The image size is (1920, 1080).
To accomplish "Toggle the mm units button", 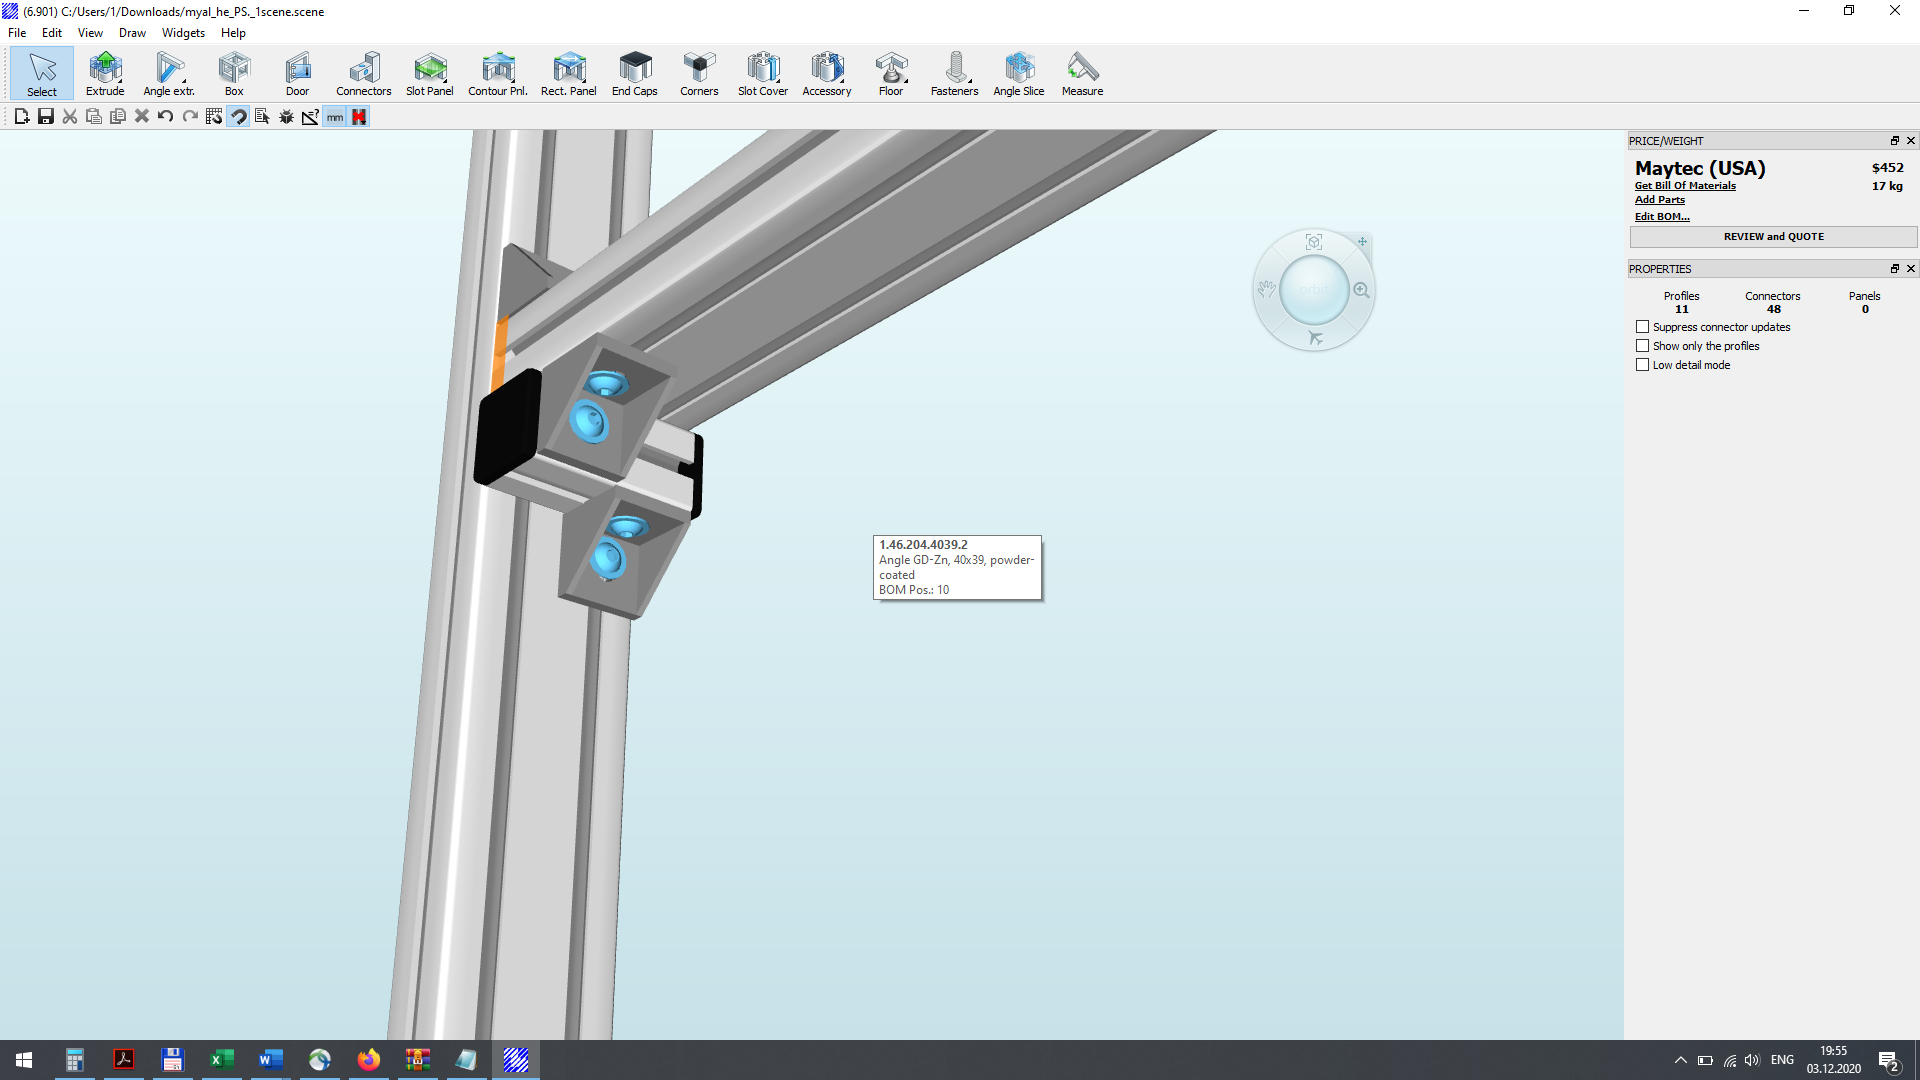I will click(335, 117).
